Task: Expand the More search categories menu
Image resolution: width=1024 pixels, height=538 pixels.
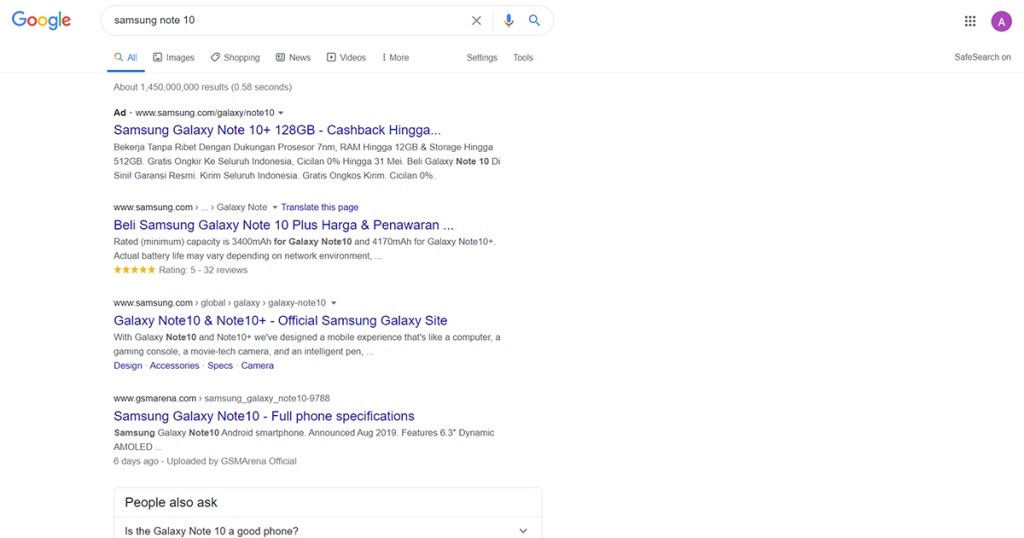Action: [396, 58]
